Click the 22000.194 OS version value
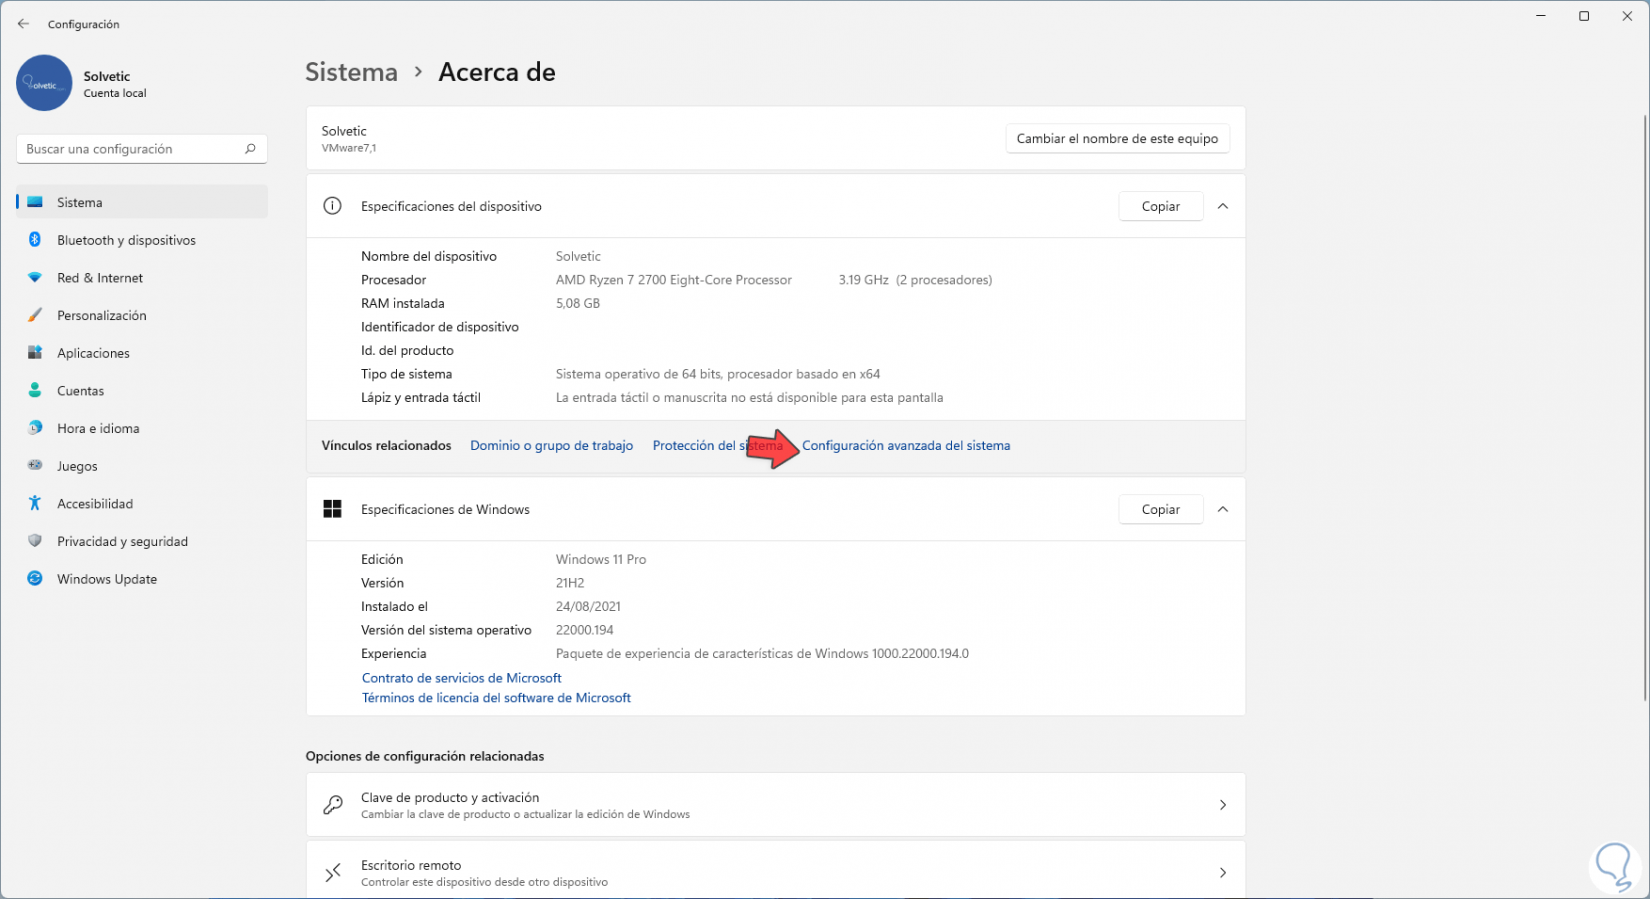This screenshot has height=899, width=1650. (x=585, y=630)
